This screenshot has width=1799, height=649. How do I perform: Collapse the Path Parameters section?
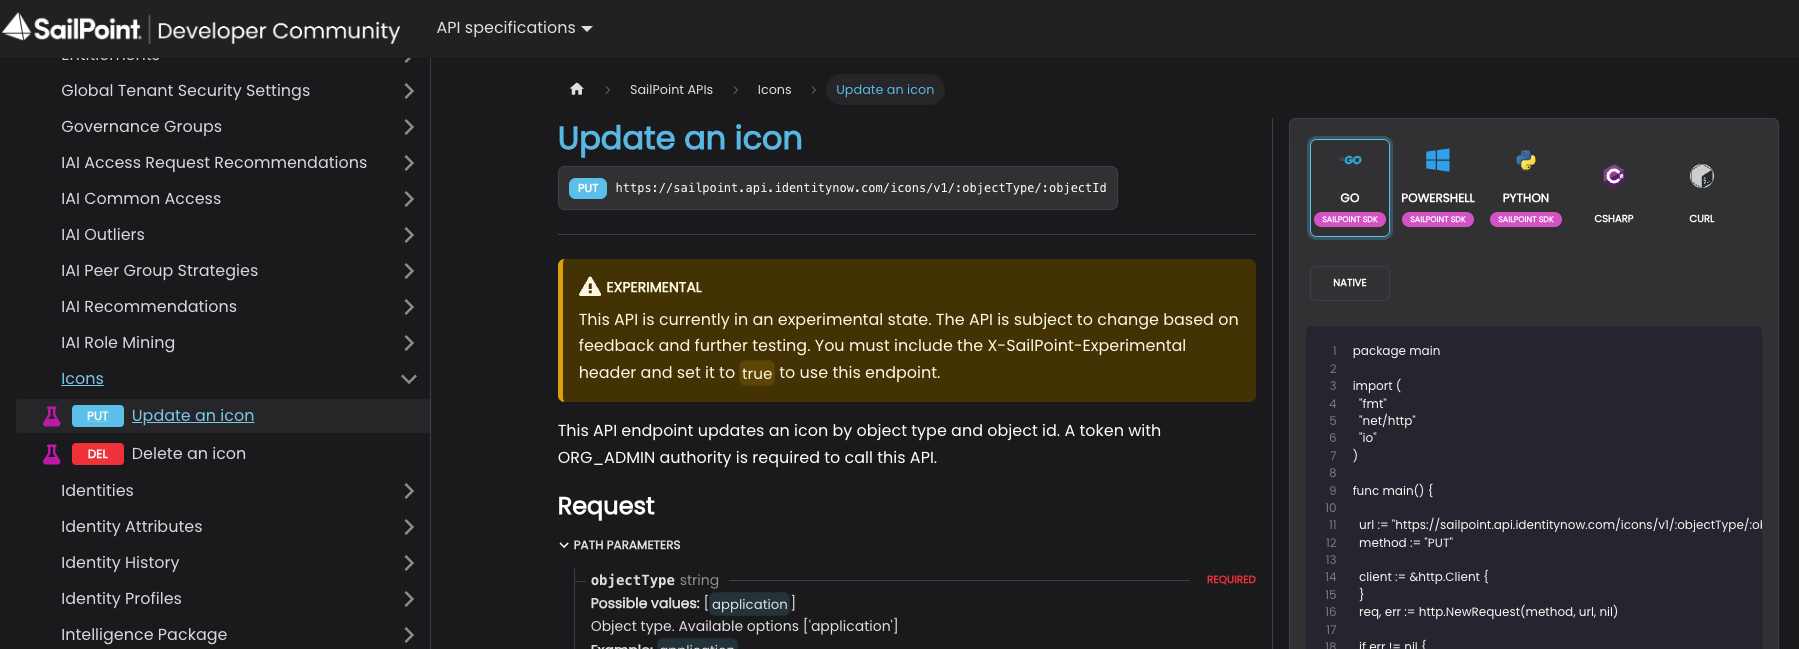pyautogui.click(x=620, y=545)
